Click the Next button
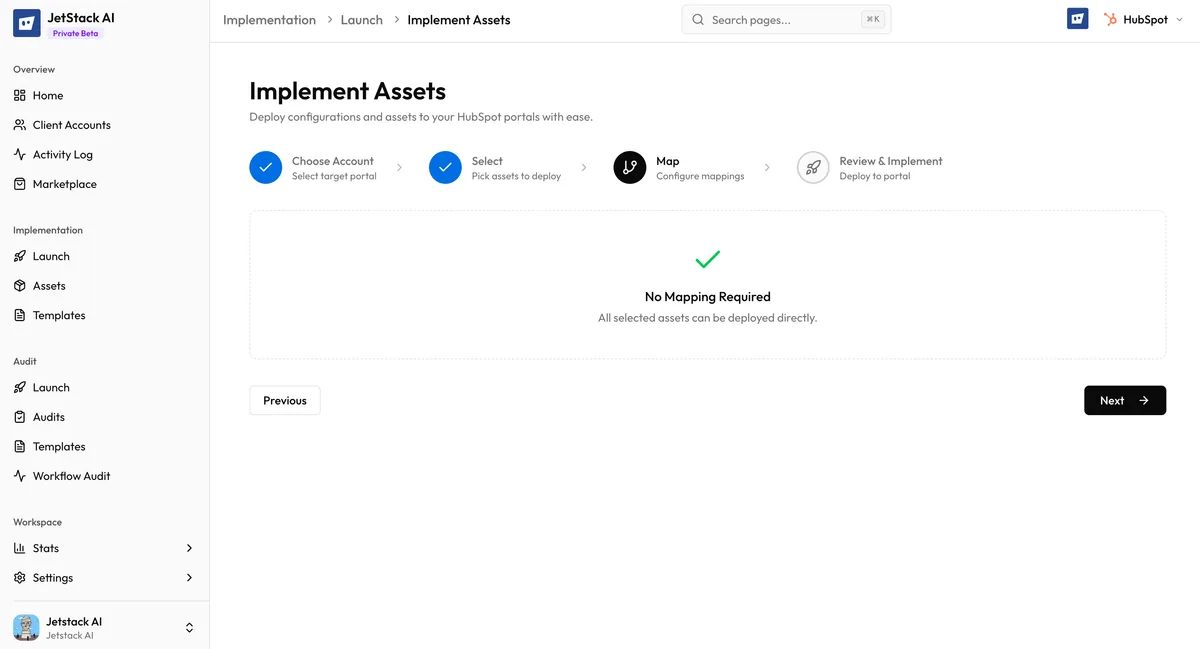This screenshot has width=1200, height=649. point(1124,400)
